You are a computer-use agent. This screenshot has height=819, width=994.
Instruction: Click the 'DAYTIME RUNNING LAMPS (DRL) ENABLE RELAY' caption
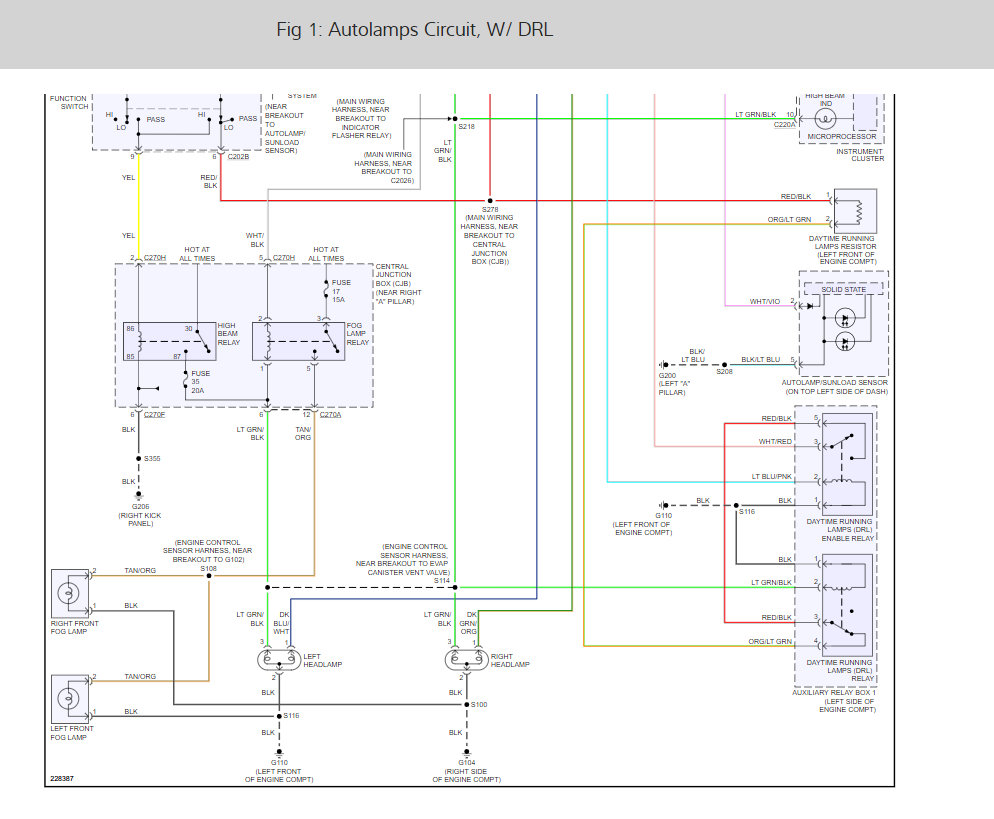tap(840, 530)
